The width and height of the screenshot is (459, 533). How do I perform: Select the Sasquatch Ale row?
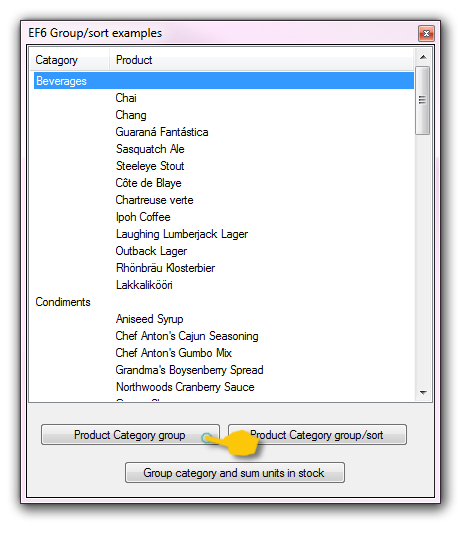pyautogui.click(x=224, y=149)
